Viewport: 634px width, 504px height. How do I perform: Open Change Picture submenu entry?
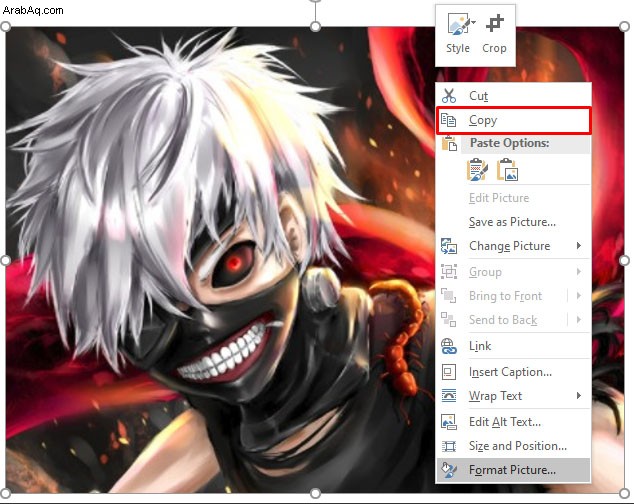pos(513,246)
